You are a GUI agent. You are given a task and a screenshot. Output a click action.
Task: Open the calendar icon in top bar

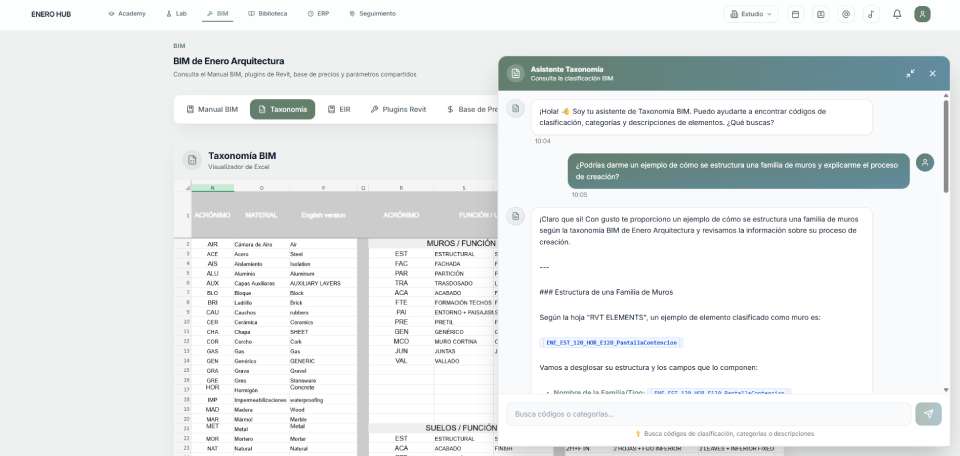(x=795, y=14)
